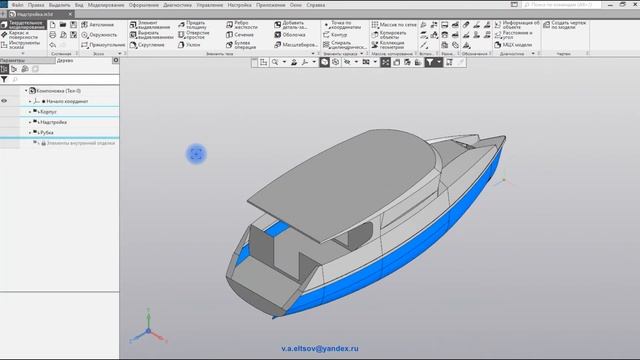
Task: Click Придать толщину tool
Action: point(193,25)
